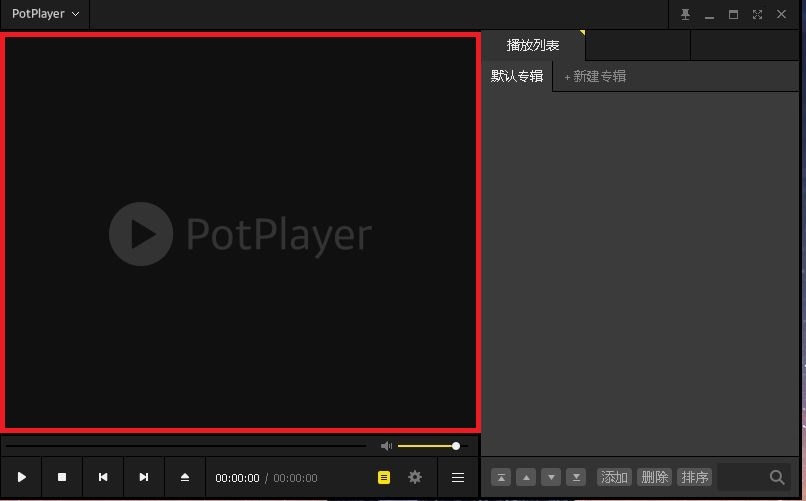The height and width of the screenshot is (501, 806).
Task: Enter fullscreen mode from the title bar
Action: pyautogui.click(x=757, y=14)
